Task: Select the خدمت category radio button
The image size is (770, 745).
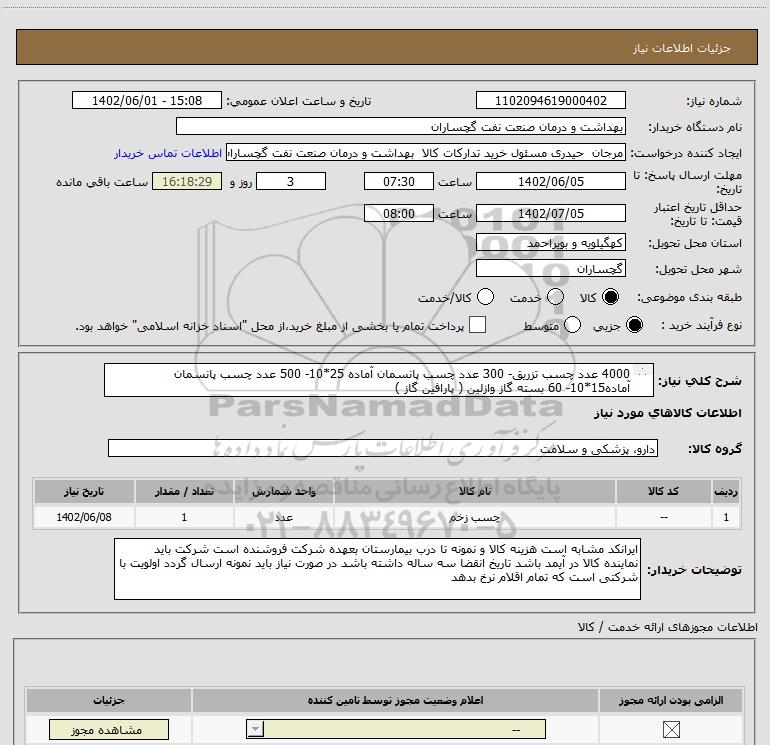Action: tap(555, 297)
